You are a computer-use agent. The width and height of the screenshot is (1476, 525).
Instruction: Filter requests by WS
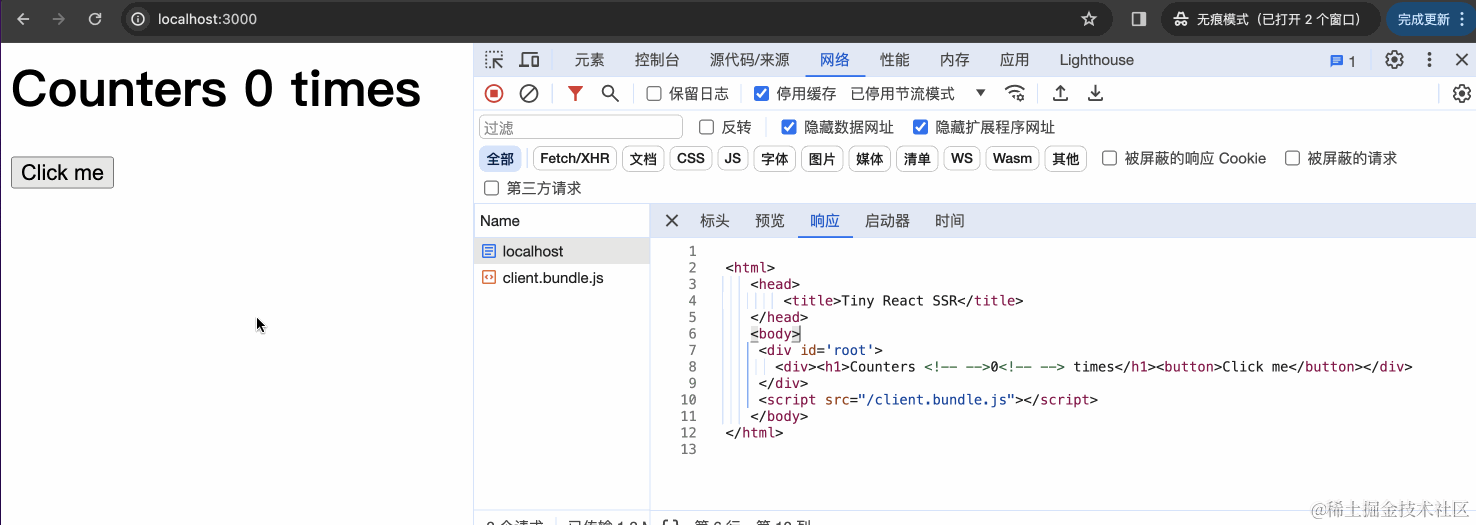[962, 159]
